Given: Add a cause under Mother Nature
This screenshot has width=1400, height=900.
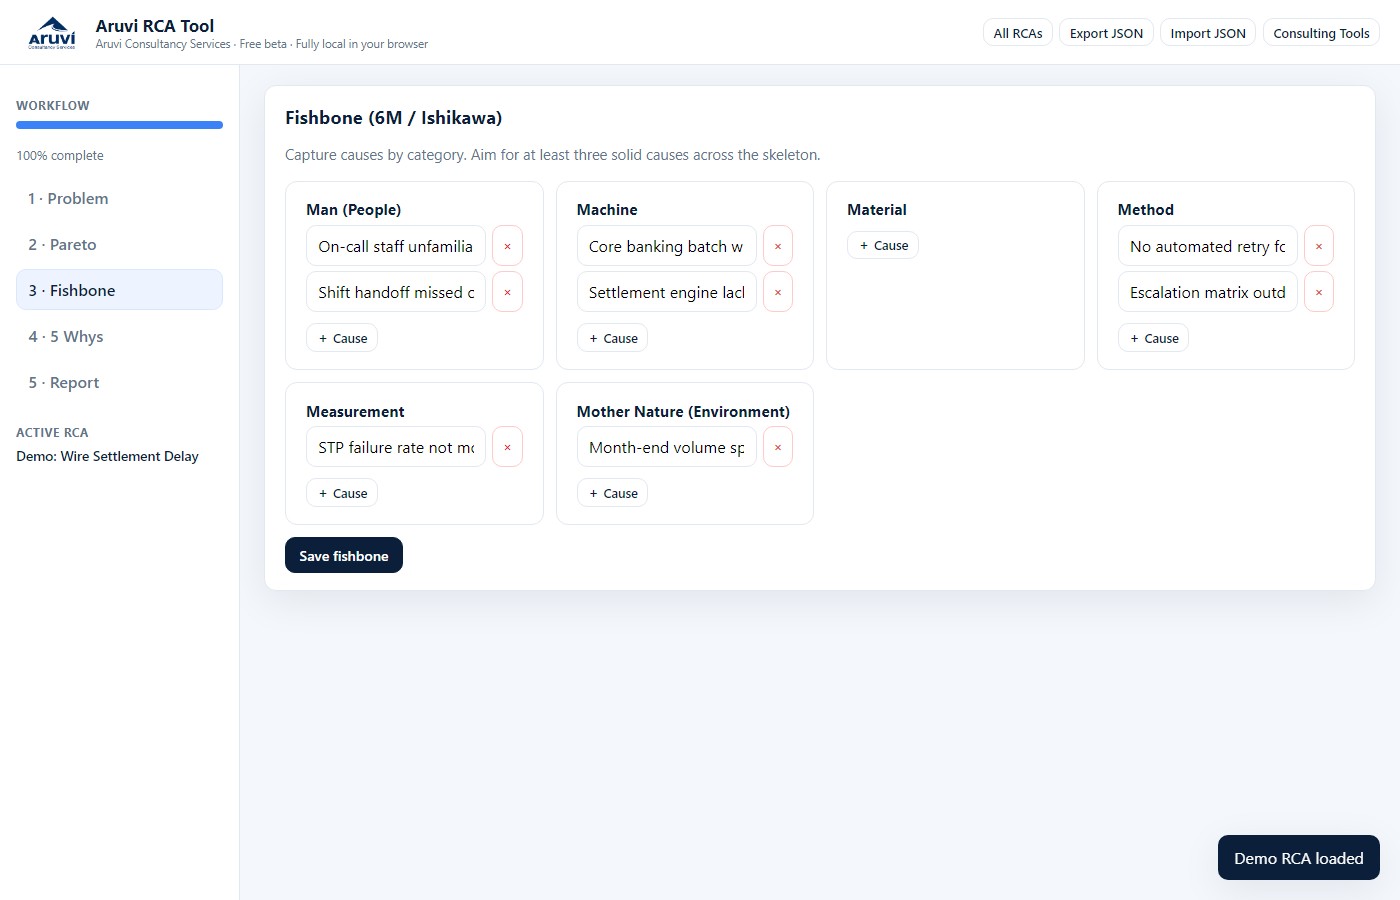Looking at the screenshot, I should tap(612, 493).
